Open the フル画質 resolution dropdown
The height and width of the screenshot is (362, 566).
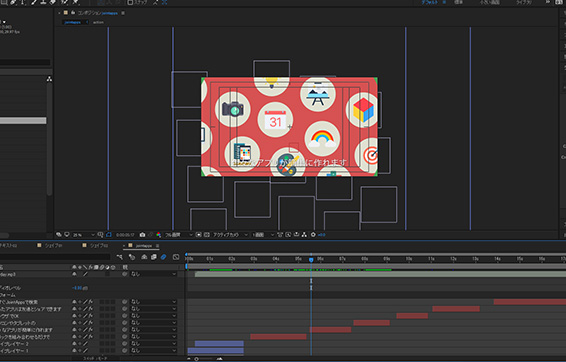[x=179, y=235]
